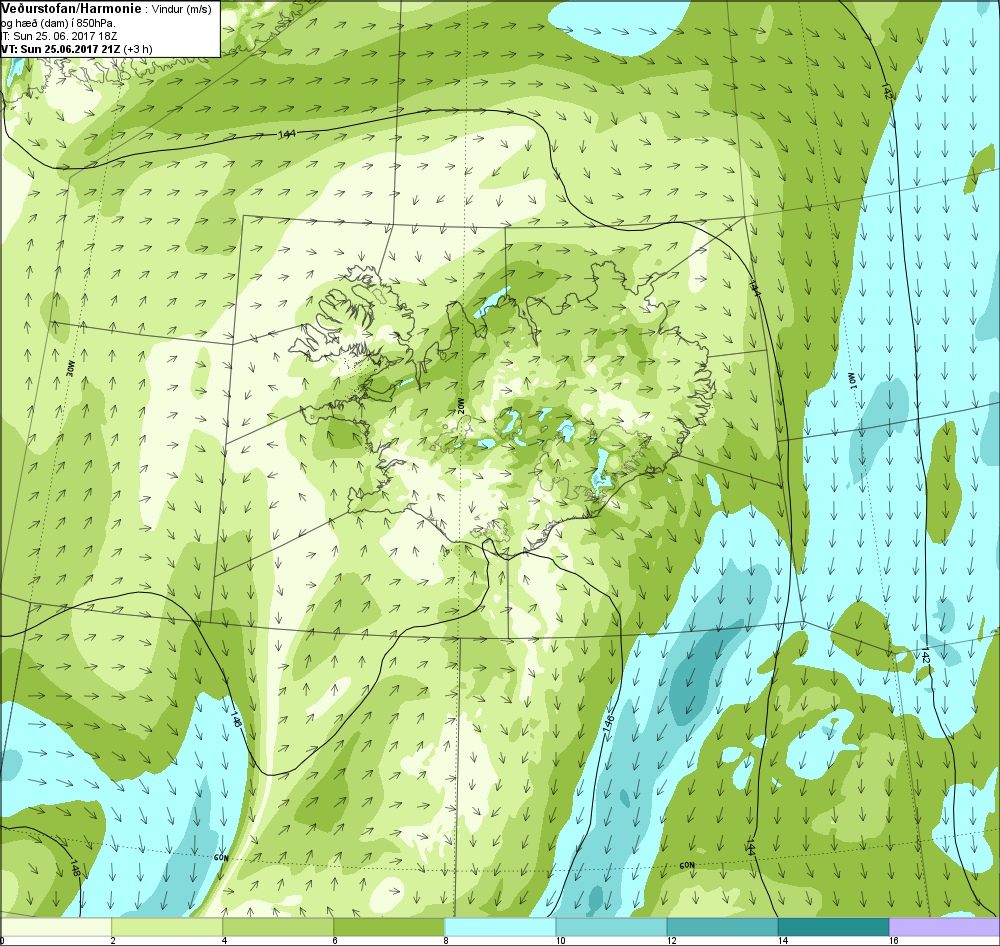The width and height of the screenshot is (1000, 946).
Task: Click the legend tick value "2"
Action: 114,940
